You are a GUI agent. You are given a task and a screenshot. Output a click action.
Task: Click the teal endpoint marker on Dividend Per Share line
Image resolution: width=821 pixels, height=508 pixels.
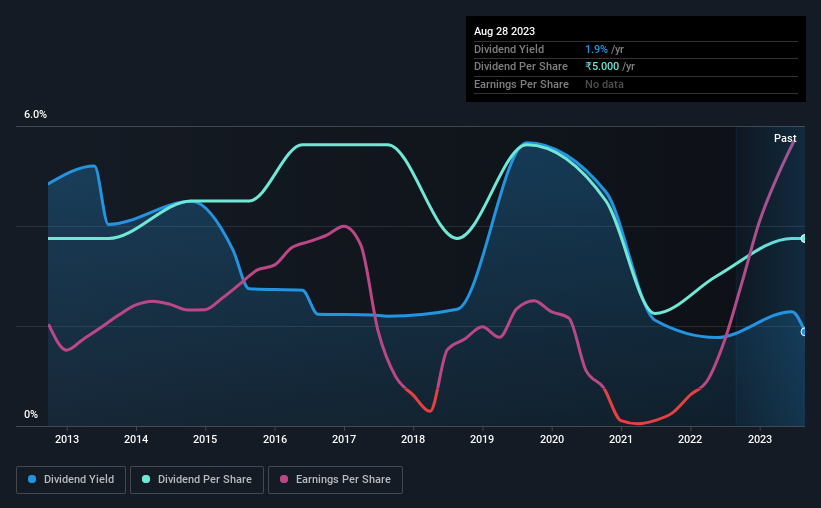(804, 239)
